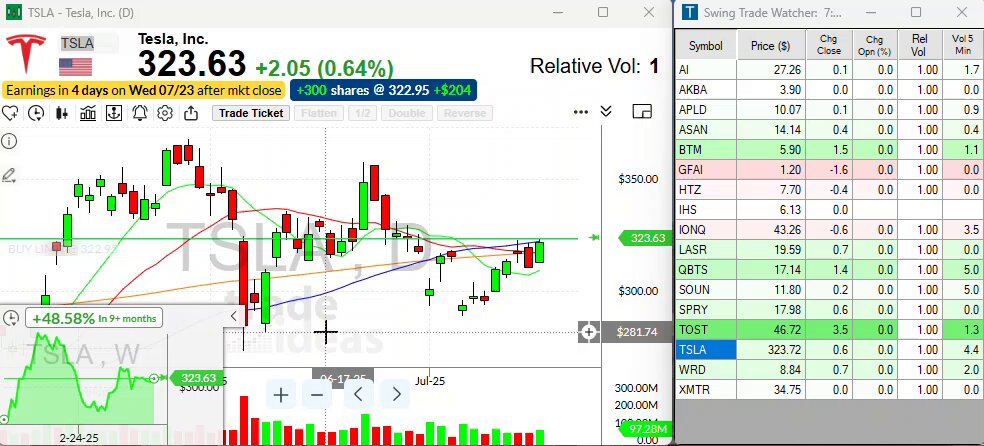
Task: Set a price alert with bell icon
Action: click(x=139, y=114)
